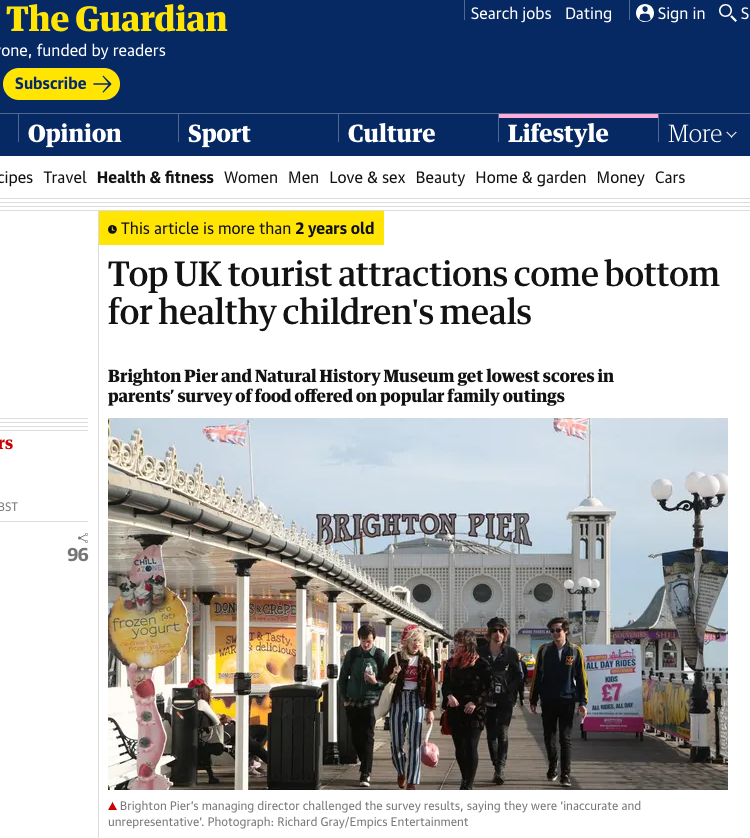Open the Home & garden subsection
Image resolution: width=750 pixels, height=838 pixels.
pos(530,177)
